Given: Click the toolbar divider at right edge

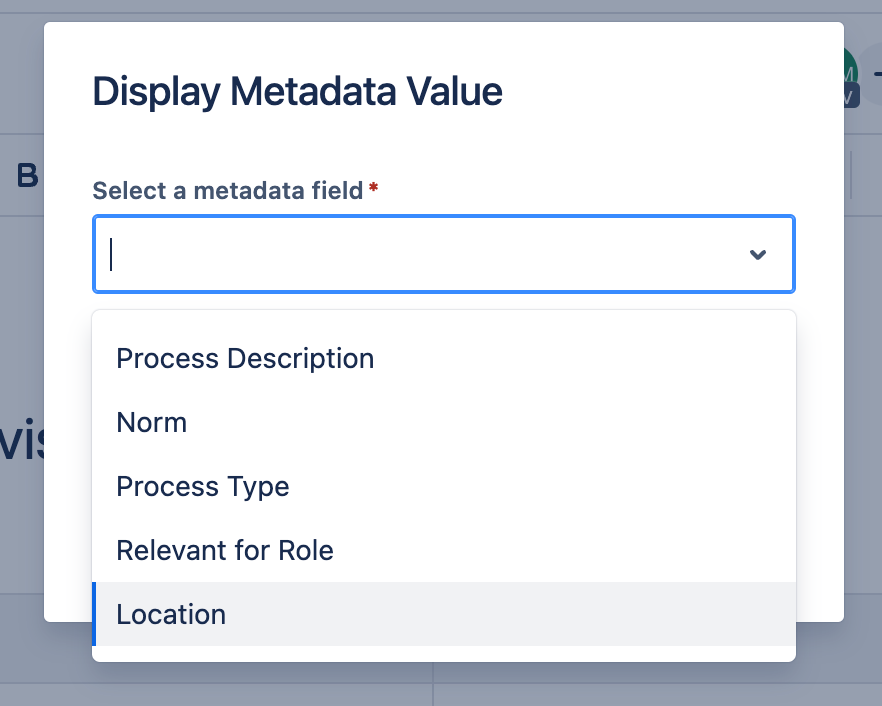Looking at the screenshot, I should pyautogui.click(x=851, y=175).
